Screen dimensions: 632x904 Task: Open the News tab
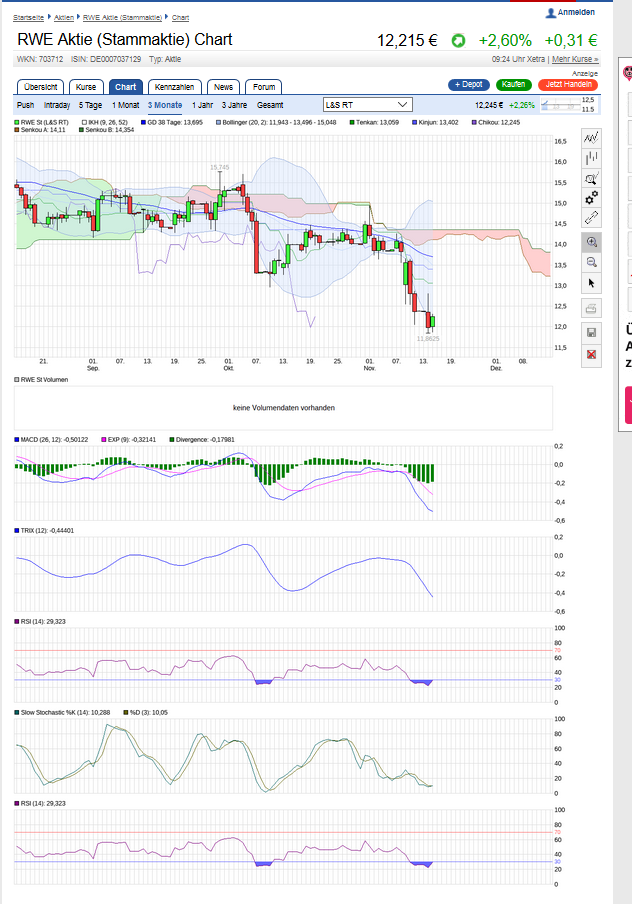tap(223, 87)
